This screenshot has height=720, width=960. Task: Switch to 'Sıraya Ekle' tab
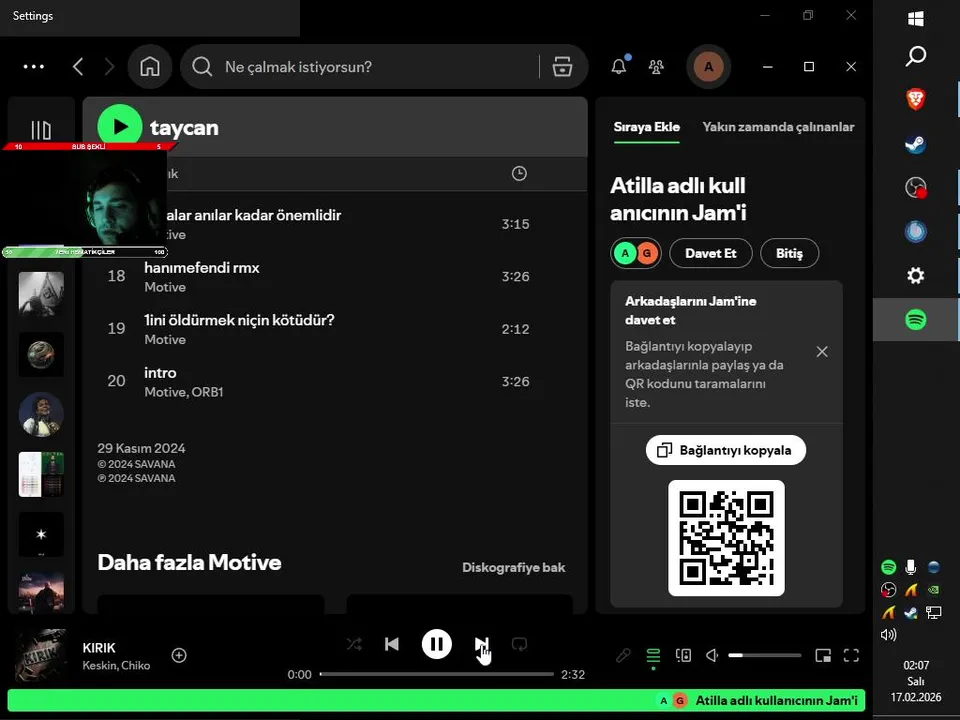(647, 127)
